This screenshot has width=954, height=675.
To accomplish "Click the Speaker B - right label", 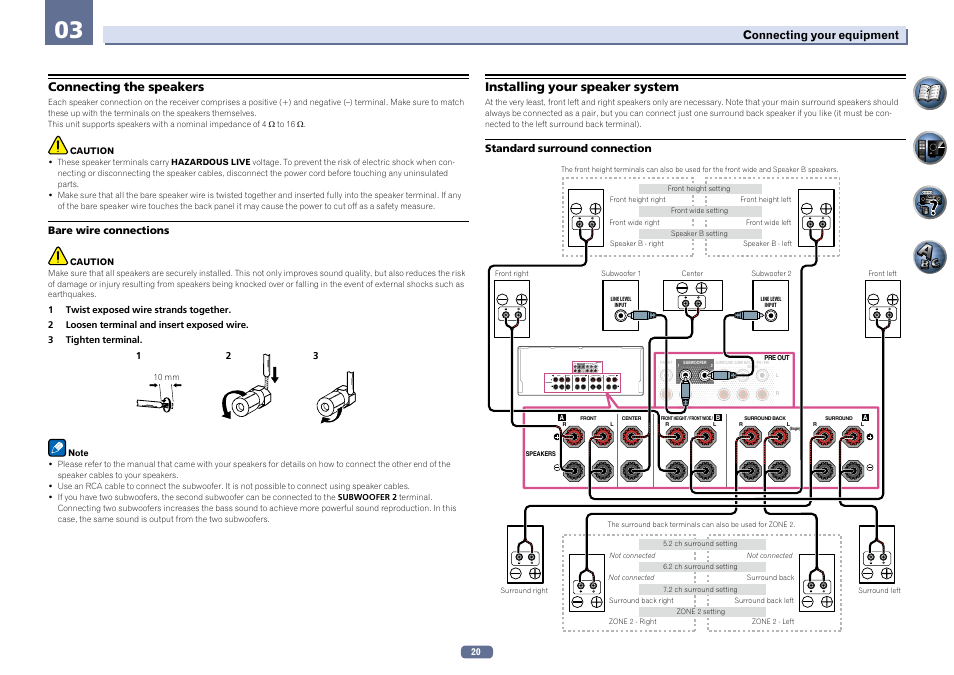I will coord(636,243).
